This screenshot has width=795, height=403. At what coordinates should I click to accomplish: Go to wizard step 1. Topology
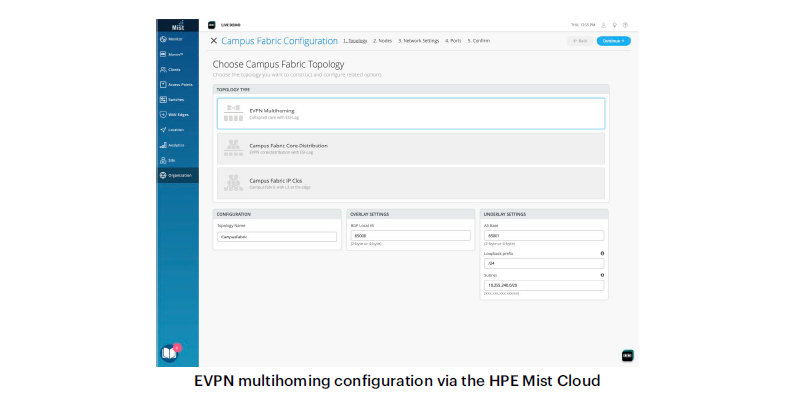[x=355, y=41]
